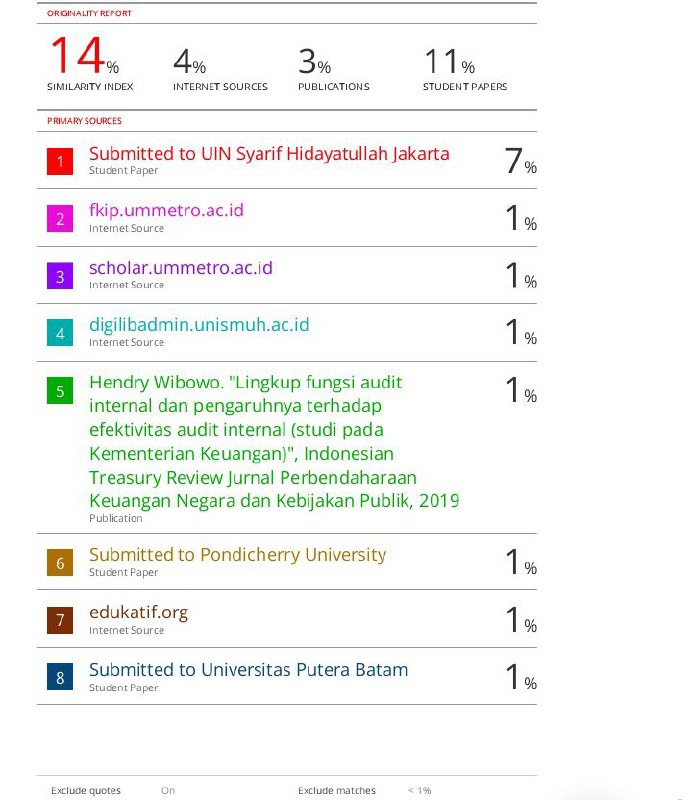Click the tan number 6 source badge
The height and width of the screenshot is (800, 692).
click(x=60, y=562)
